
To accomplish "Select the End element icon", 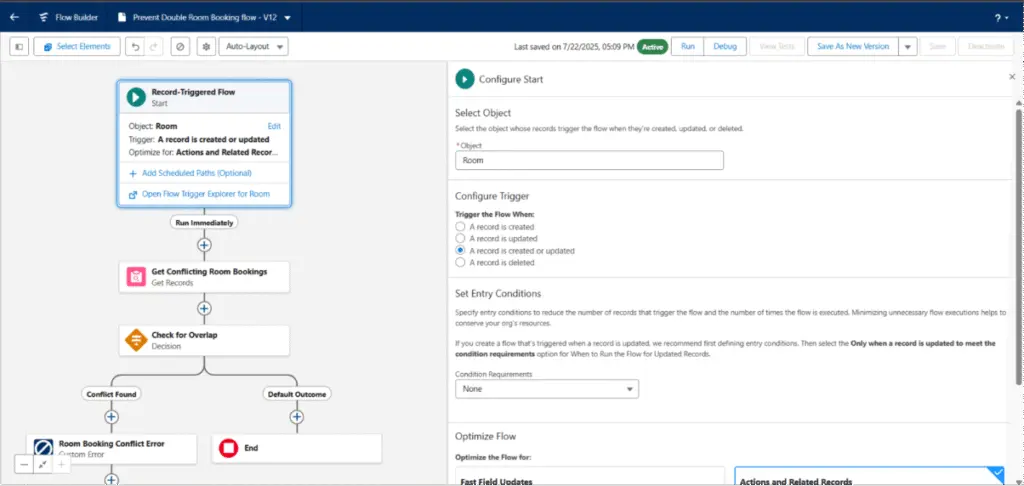I will tap(228, 448).
